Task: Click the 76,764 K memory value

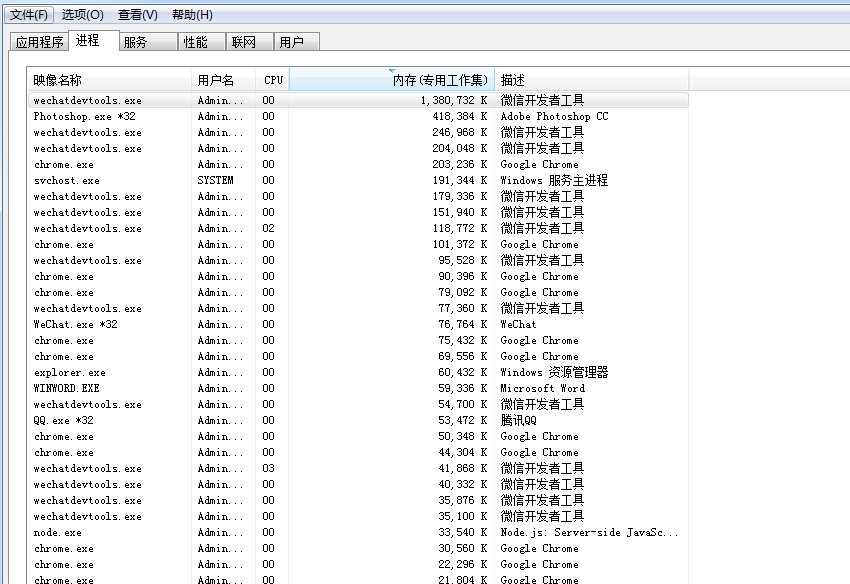Action: click(462, 324)
